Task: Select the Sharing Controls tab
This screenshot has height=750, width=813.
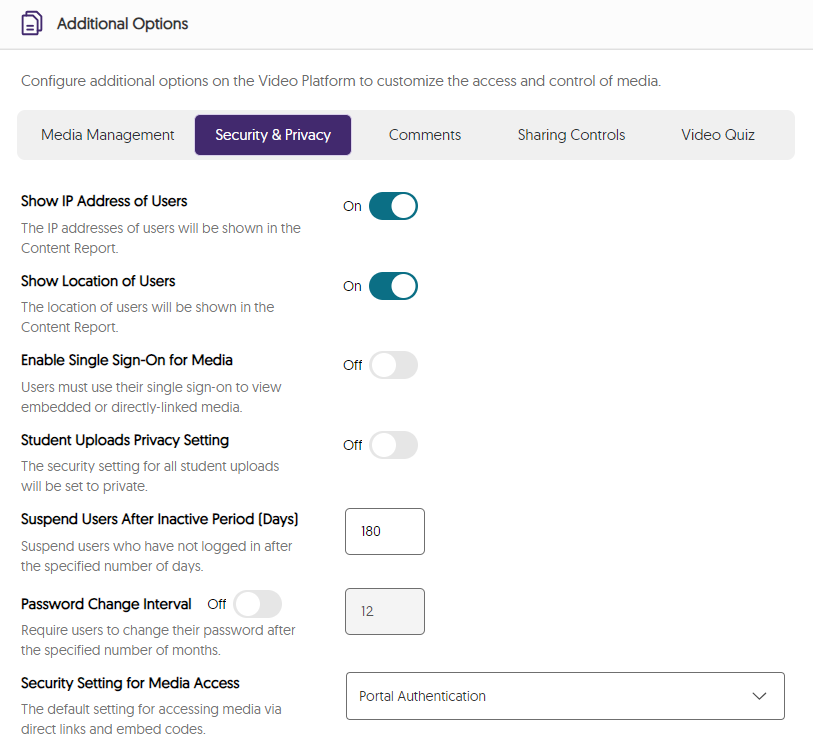Action: coord(571,134)
